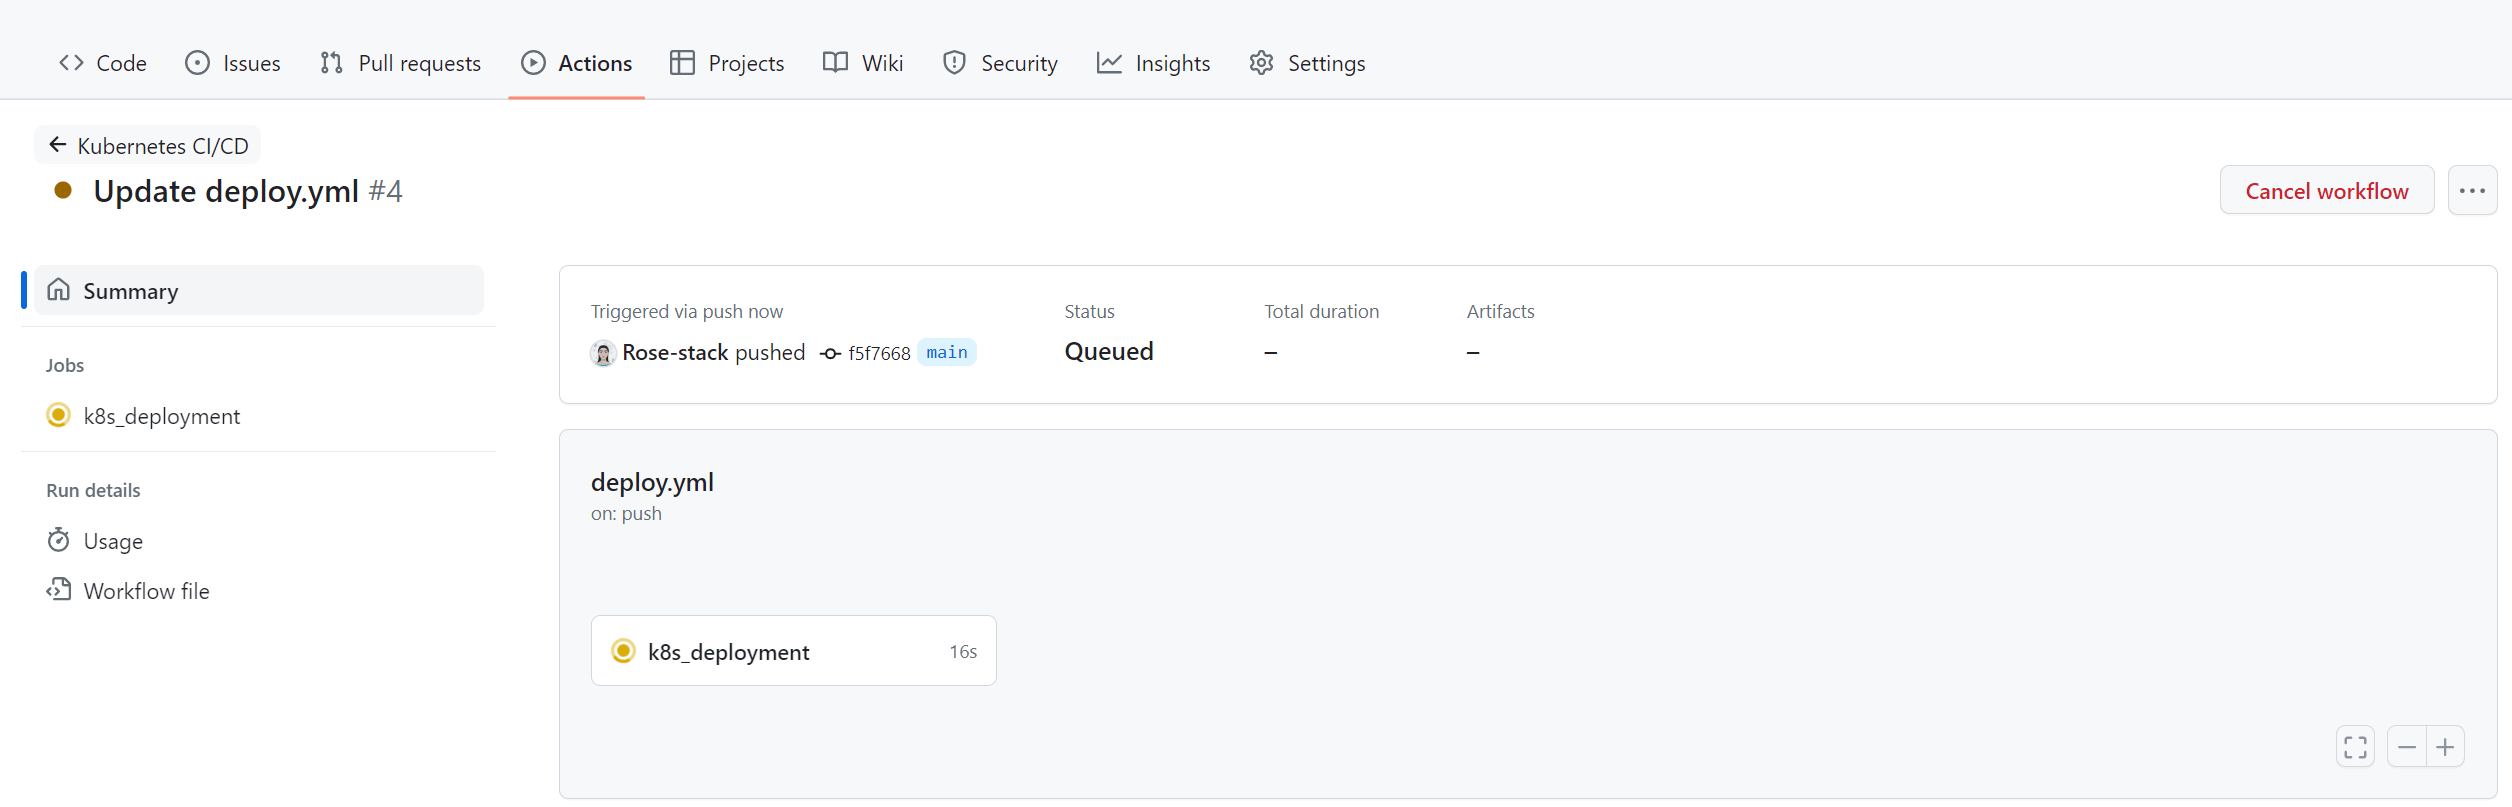Open the three-dot run options menu
The width and height of the screenshot is (2512, 807).
coord(2472,191)
